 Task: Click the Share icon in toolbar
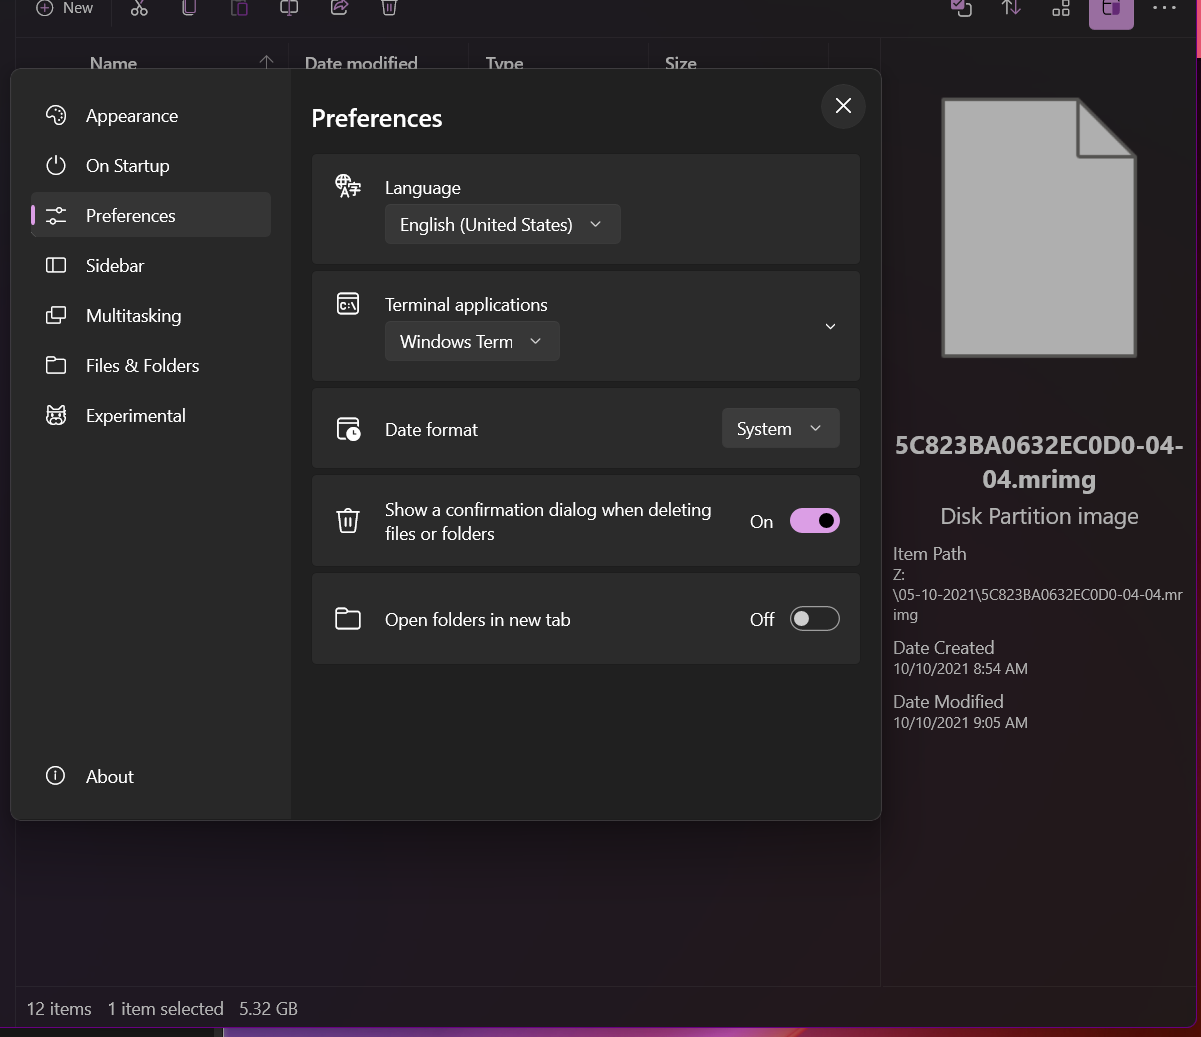pos(339,8)
